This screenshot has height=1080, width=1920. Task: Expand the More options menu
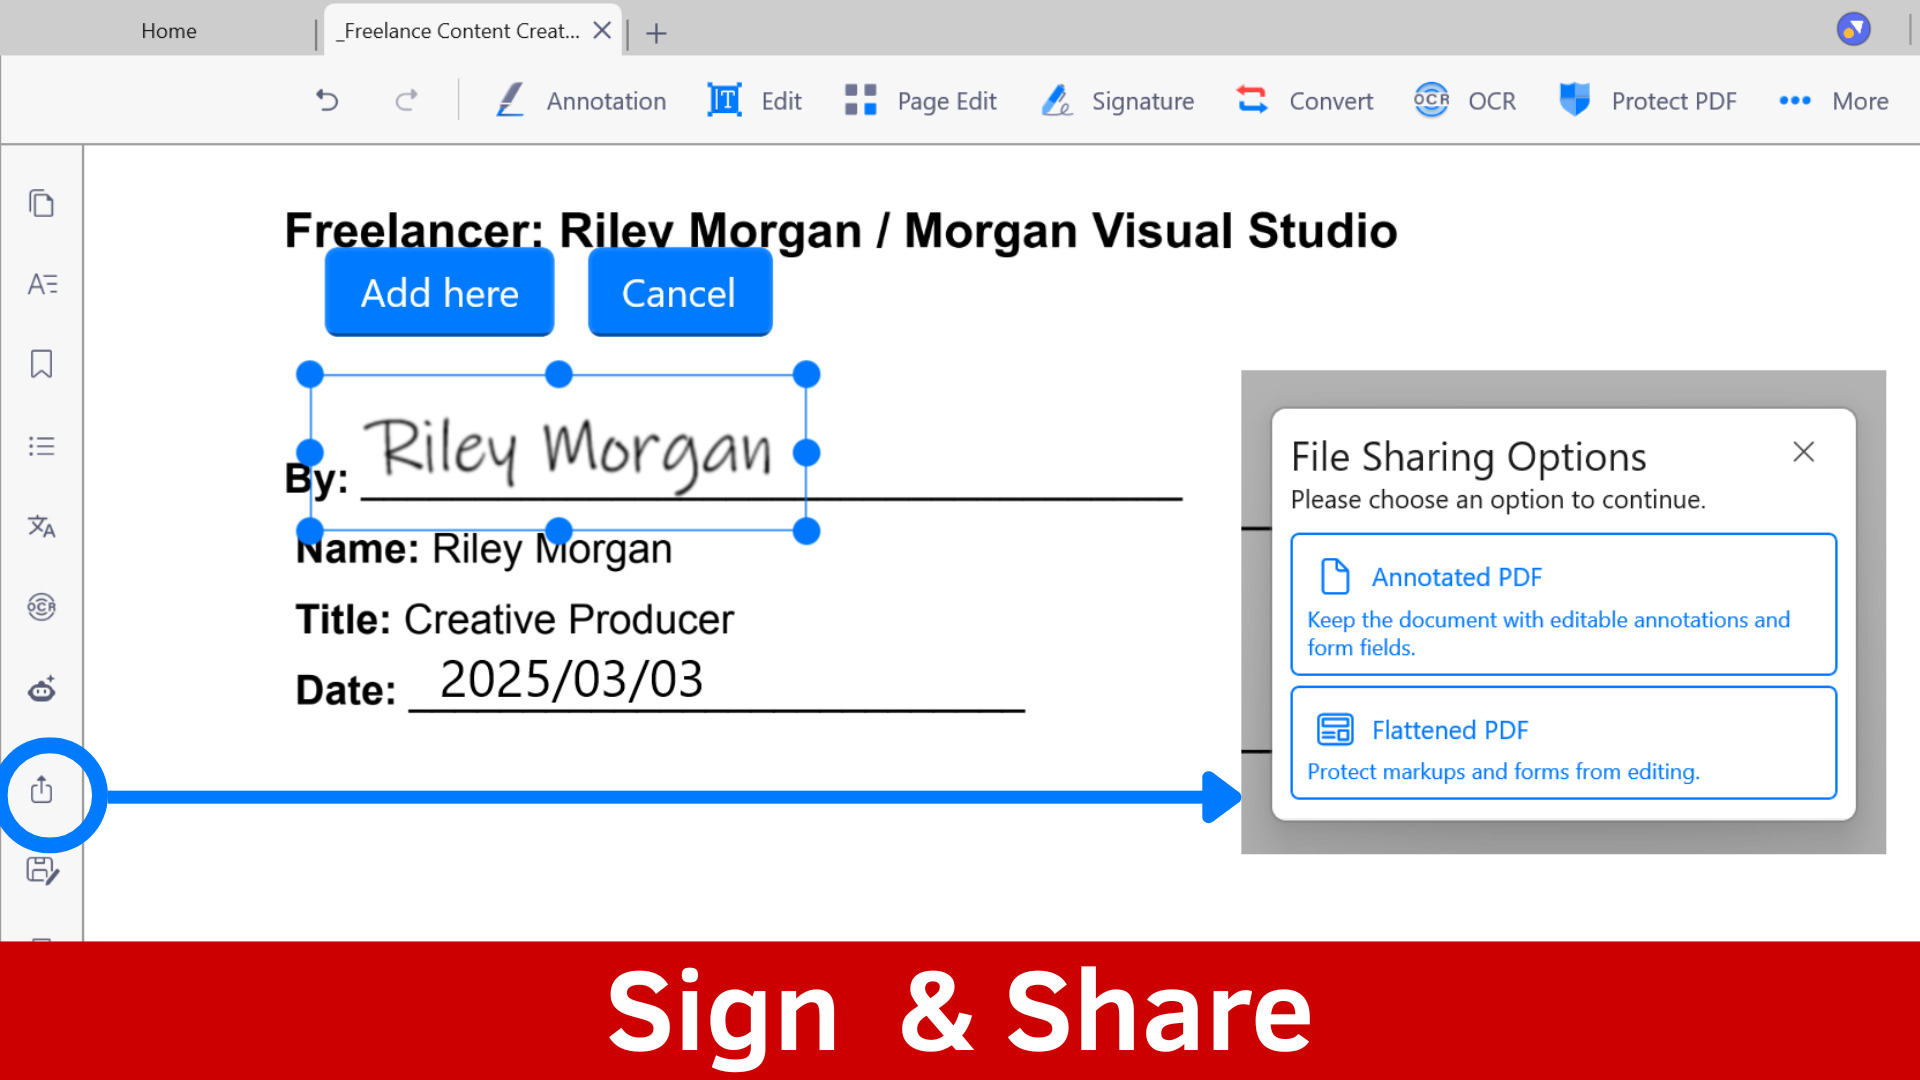(x=1834, y=101)
